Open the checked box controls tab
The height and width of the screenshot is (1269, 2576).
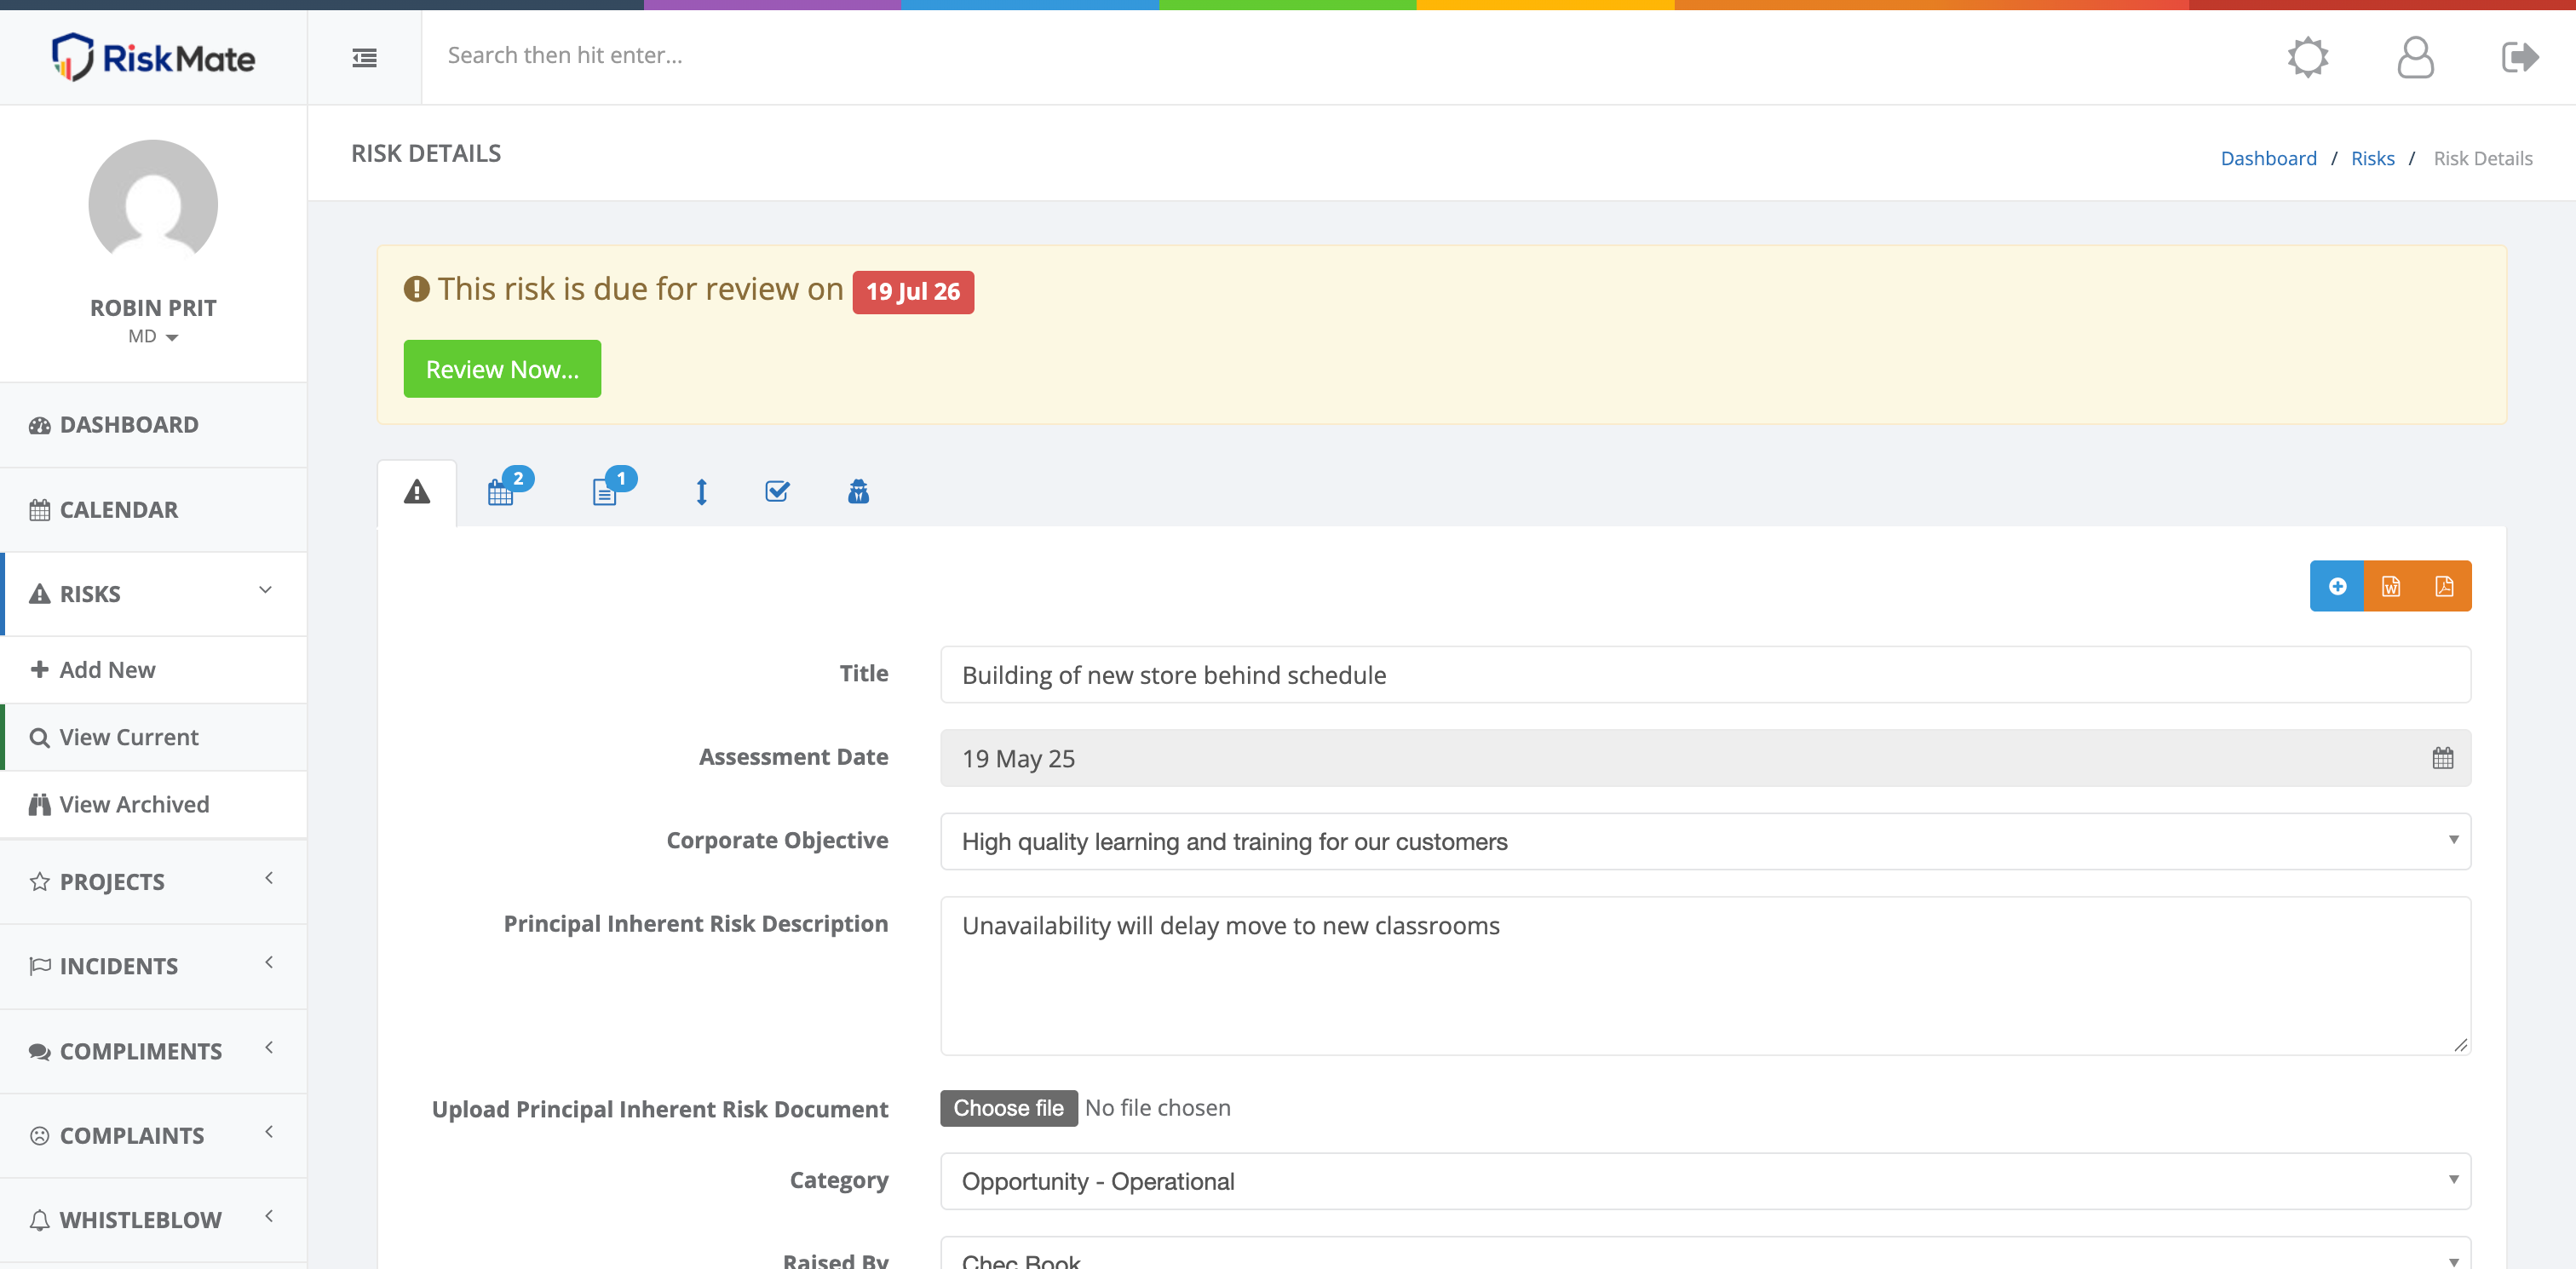pyautogui.click(x=777, y=491)
